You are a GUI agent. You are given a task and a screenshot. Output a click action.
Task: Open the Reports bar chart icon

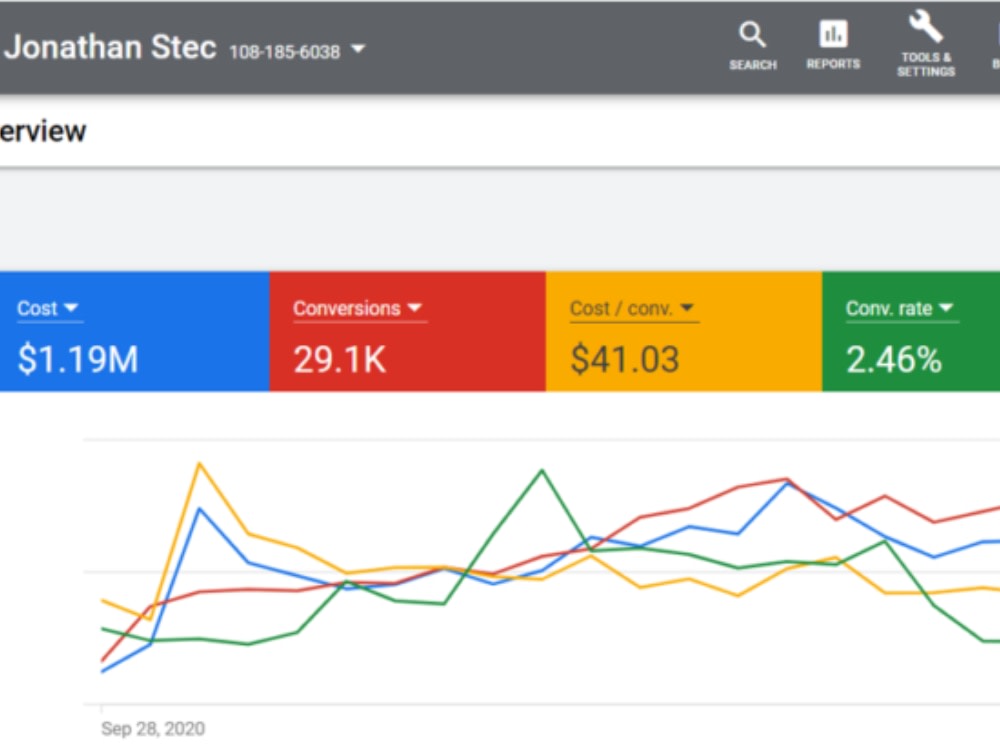point(833,34)
